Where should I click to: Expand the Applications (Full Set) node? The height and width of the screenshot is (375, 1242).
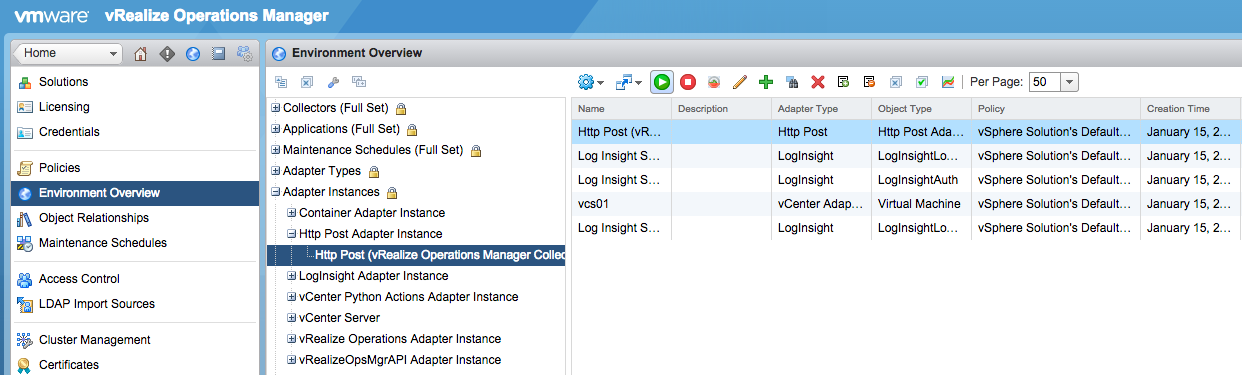click(276, 129)
